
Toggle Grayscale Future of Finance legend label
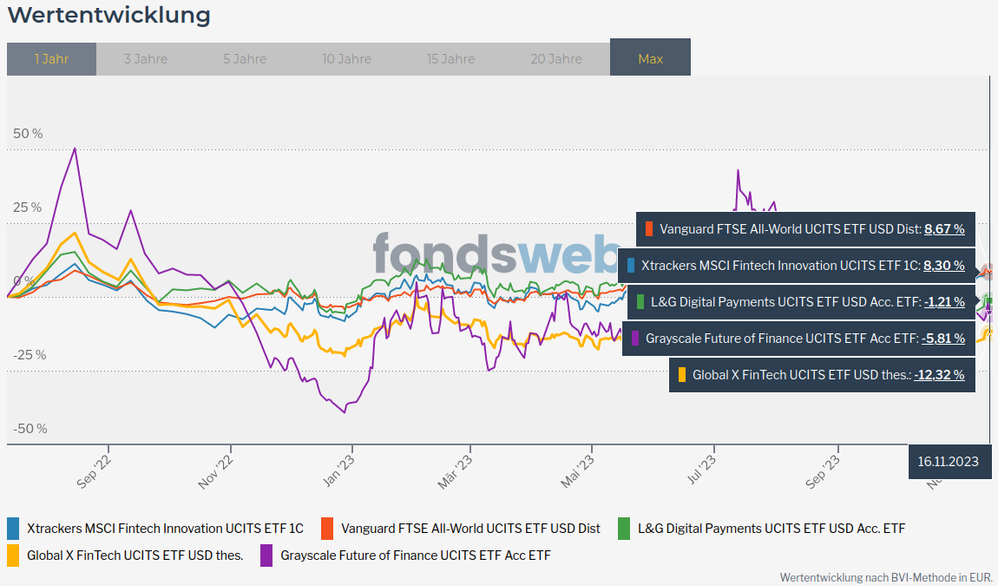(x=415, y=555)
